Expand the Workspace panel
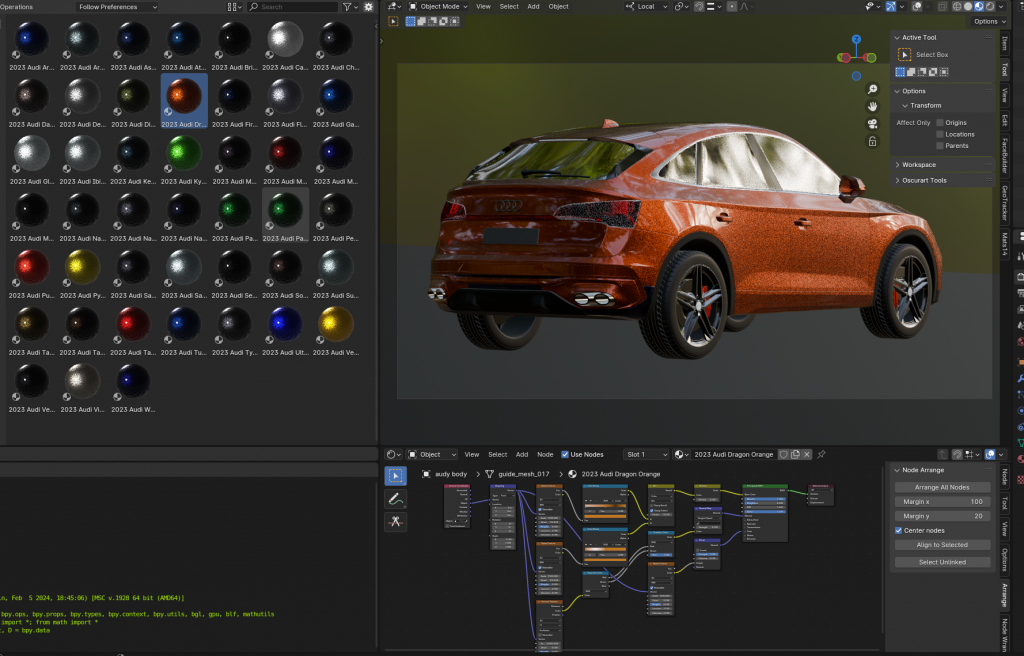The height and width of the screenshot is (656, 1024). (918, 164)
